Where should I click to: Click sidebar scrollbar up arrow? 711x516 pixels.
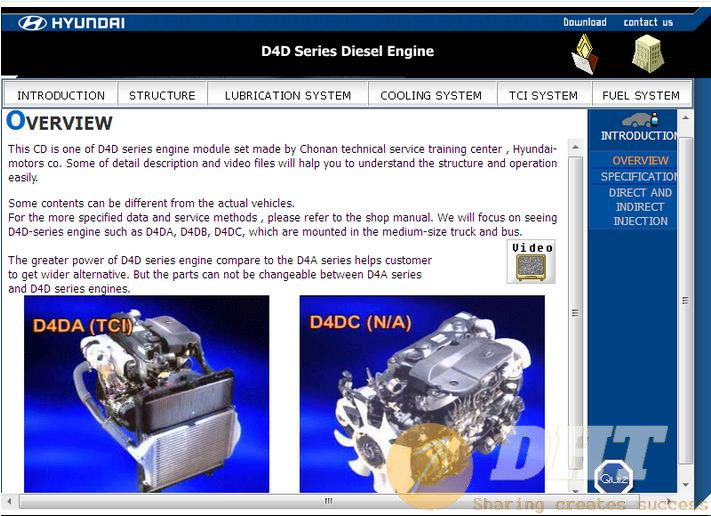tap(685, 118)
